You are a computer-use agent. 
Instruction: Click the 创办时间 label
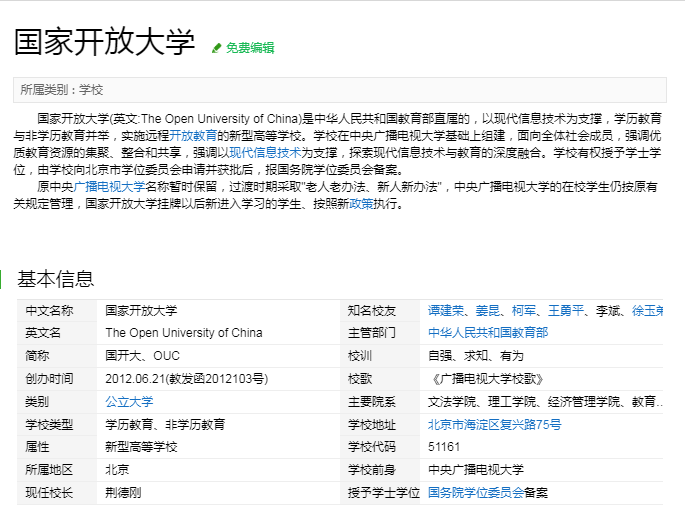49,378
